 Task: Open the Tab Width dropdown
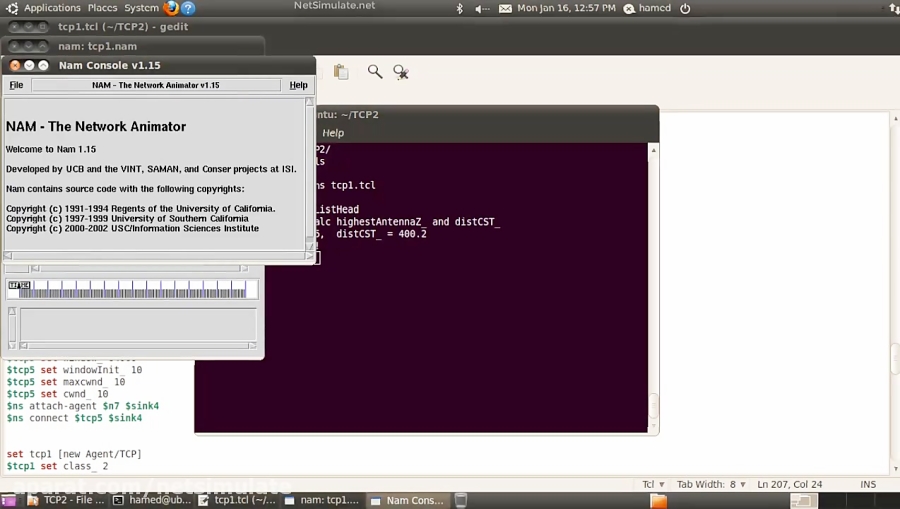pyautogui.click(x=712, y=484)
